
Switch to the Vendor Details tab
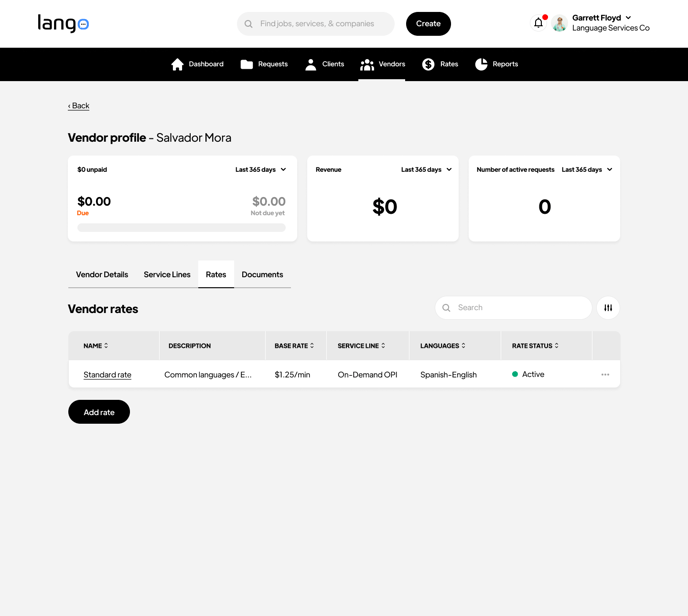point(102,274)
